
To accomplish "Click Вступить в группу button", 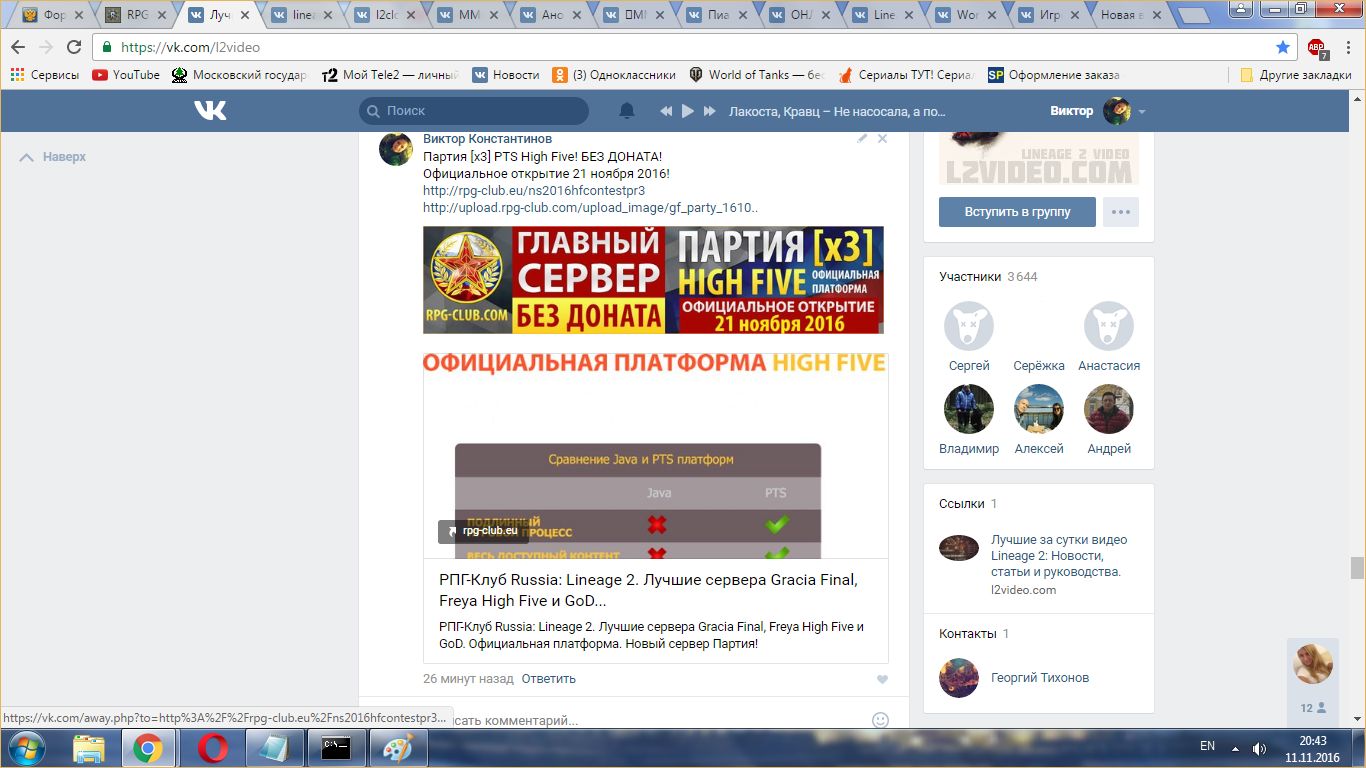I will 1017,212.
